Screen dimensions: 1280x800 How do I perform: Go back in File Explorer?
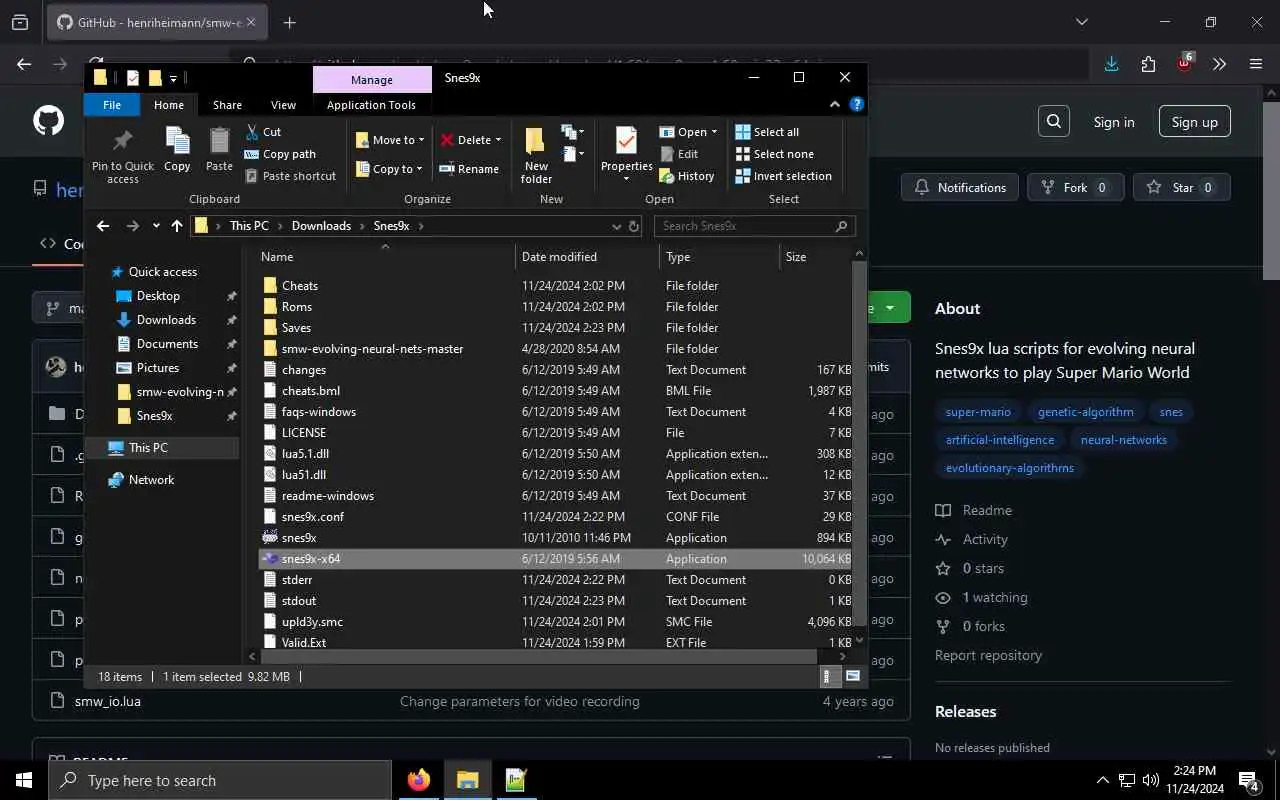pos(103,226)
